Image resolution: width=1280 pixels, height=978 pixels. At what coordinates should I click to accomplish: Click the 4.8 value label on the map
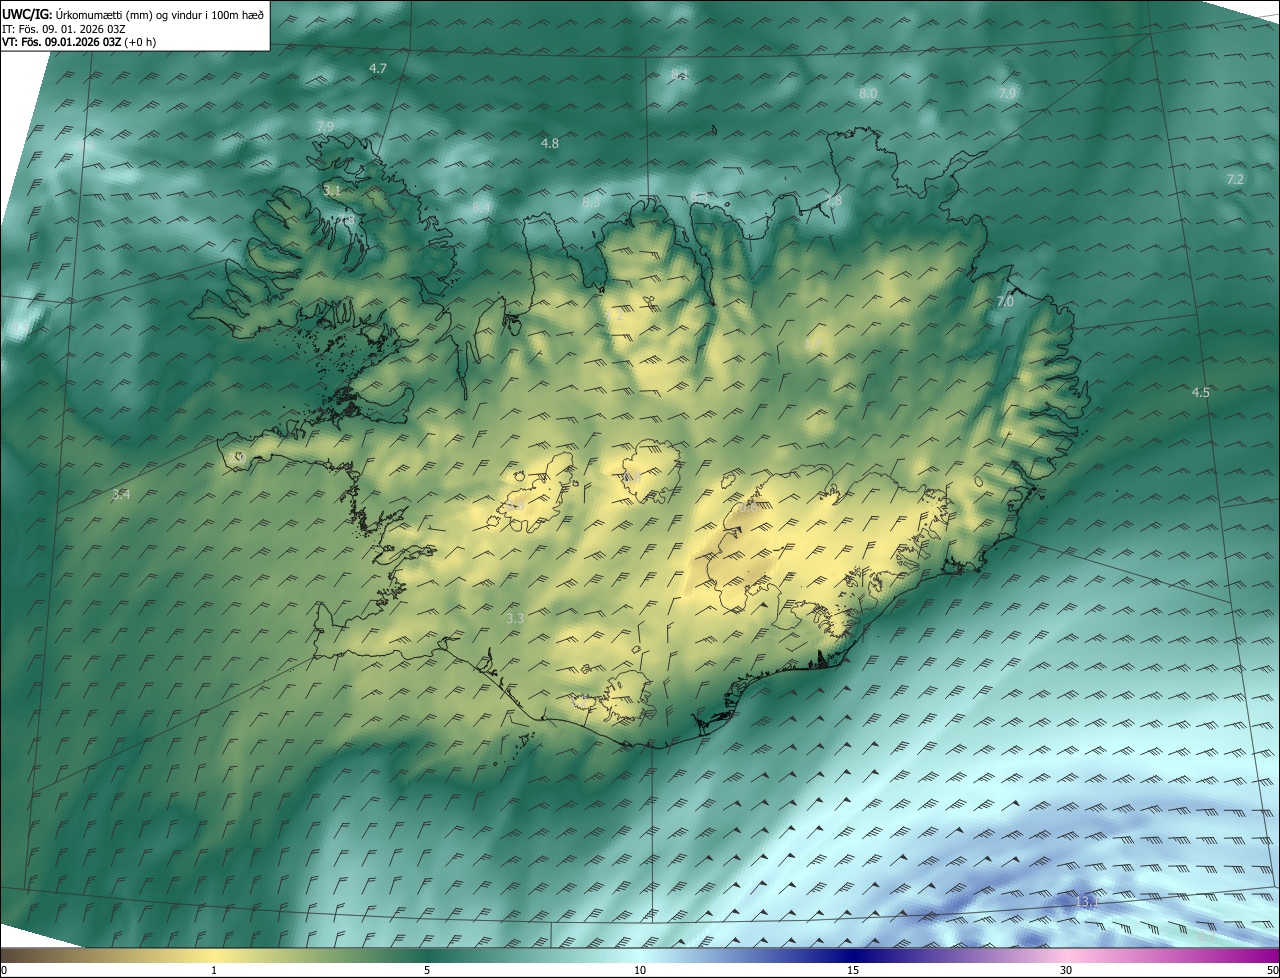point(549,144)
